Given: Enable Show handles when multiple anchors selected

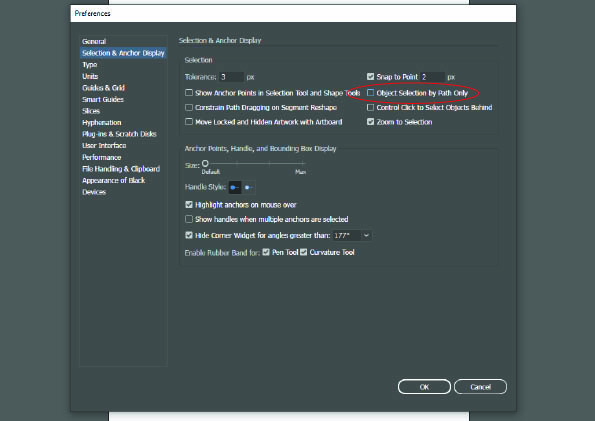Looking at the screenshot, I should [x=189, y=219].
